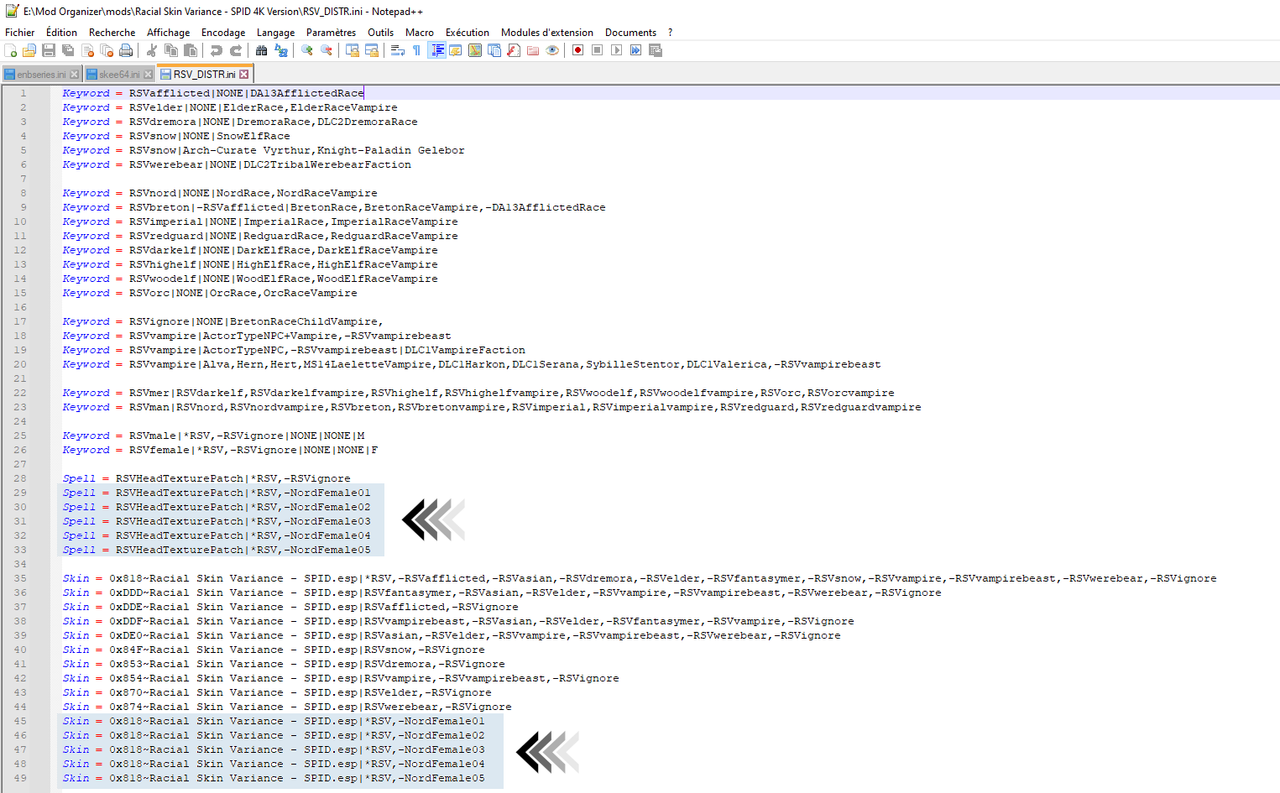1280x793 pixels.
Task: Click the RSVwerebear DLC2TribalWerebearFaction line
Action: point(236,164)
